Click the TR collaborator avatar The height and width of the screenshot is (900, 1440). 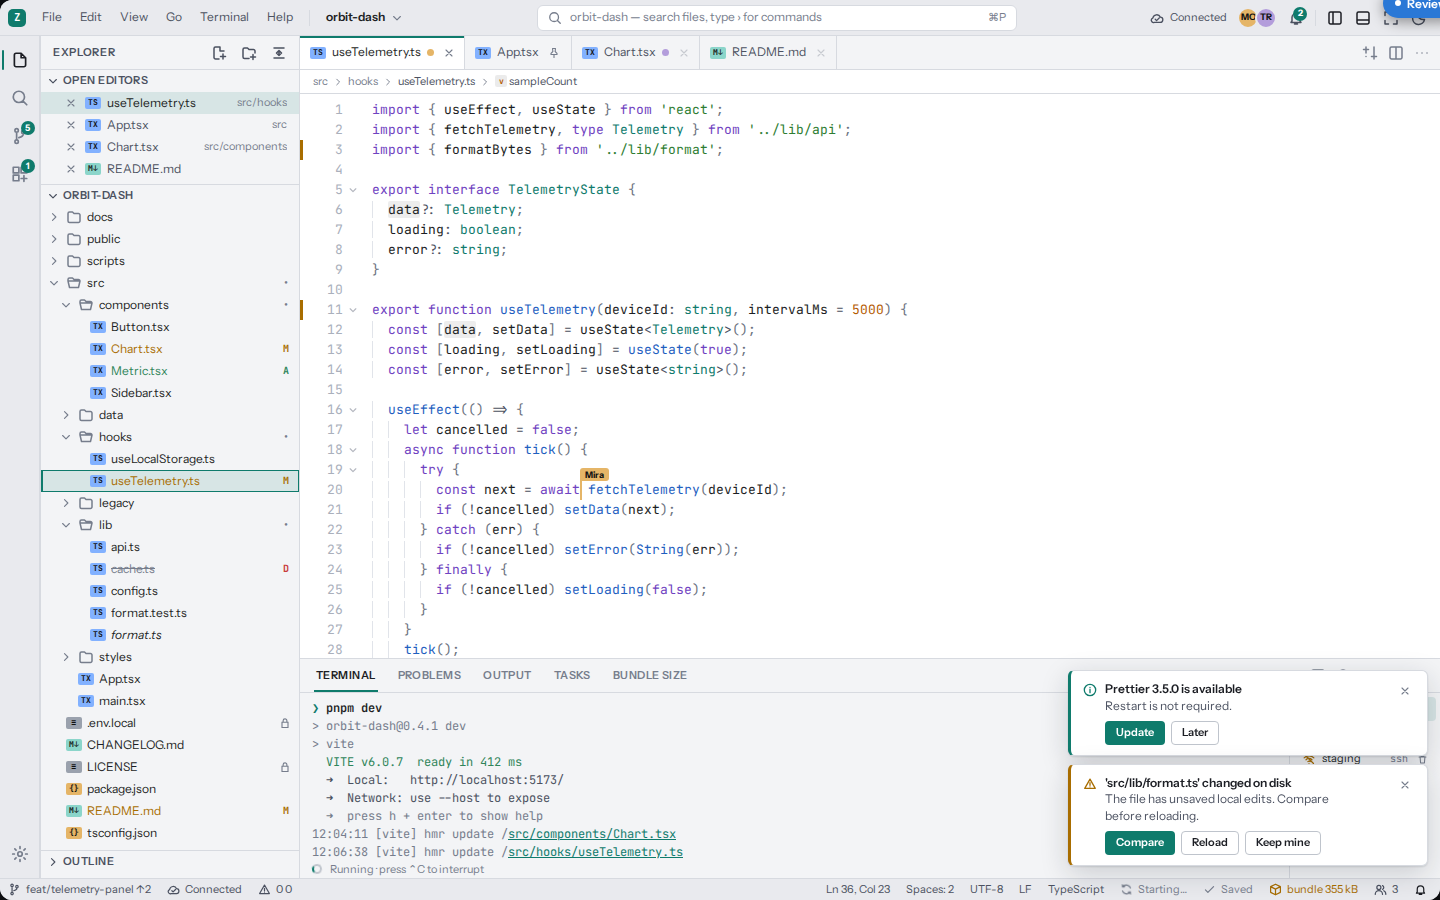(x=1266, y=17)
